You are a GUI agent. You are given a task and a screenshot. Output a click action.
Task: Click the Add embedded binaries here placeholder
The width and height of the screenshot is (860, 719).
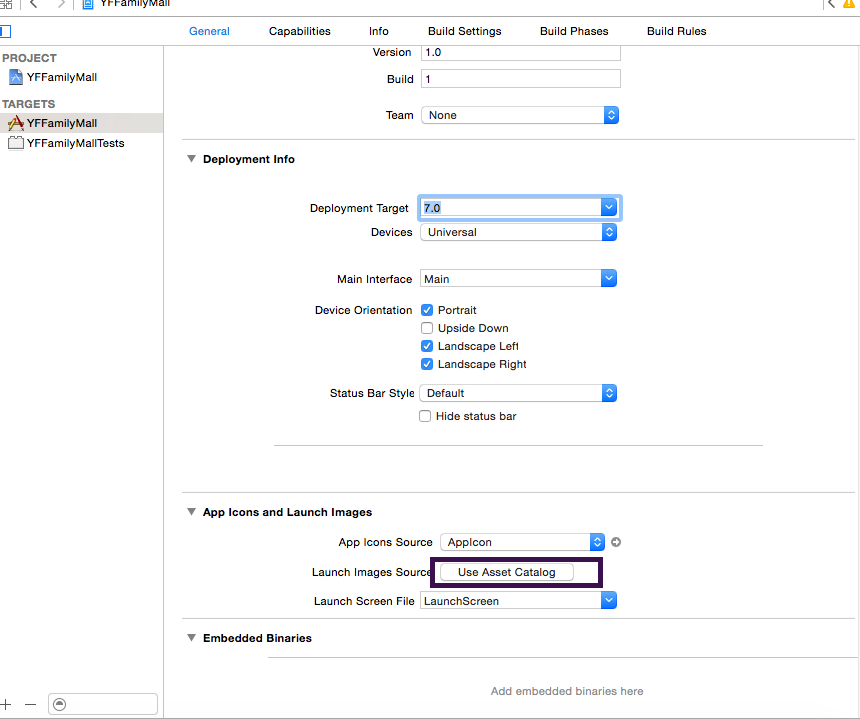567,691
